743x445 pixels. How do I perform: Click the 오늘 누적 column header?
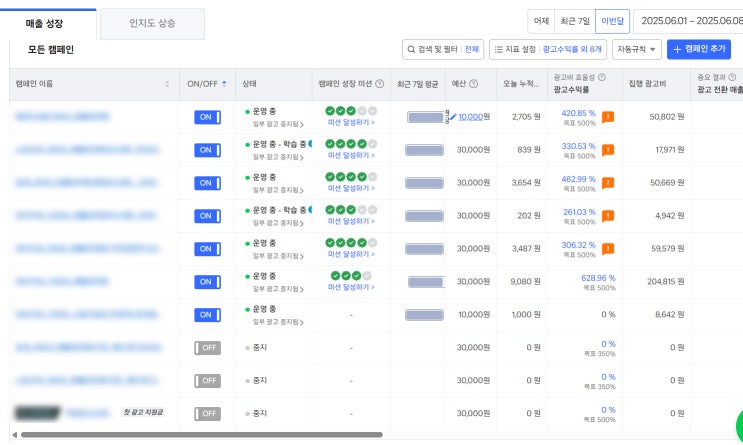(521, 84)
